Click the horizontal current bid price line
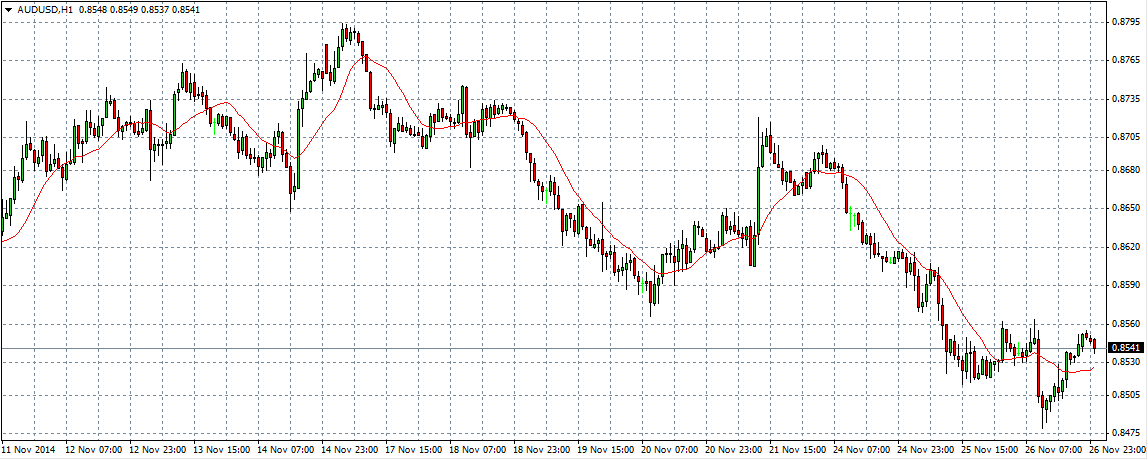 (x=500, y=348)
